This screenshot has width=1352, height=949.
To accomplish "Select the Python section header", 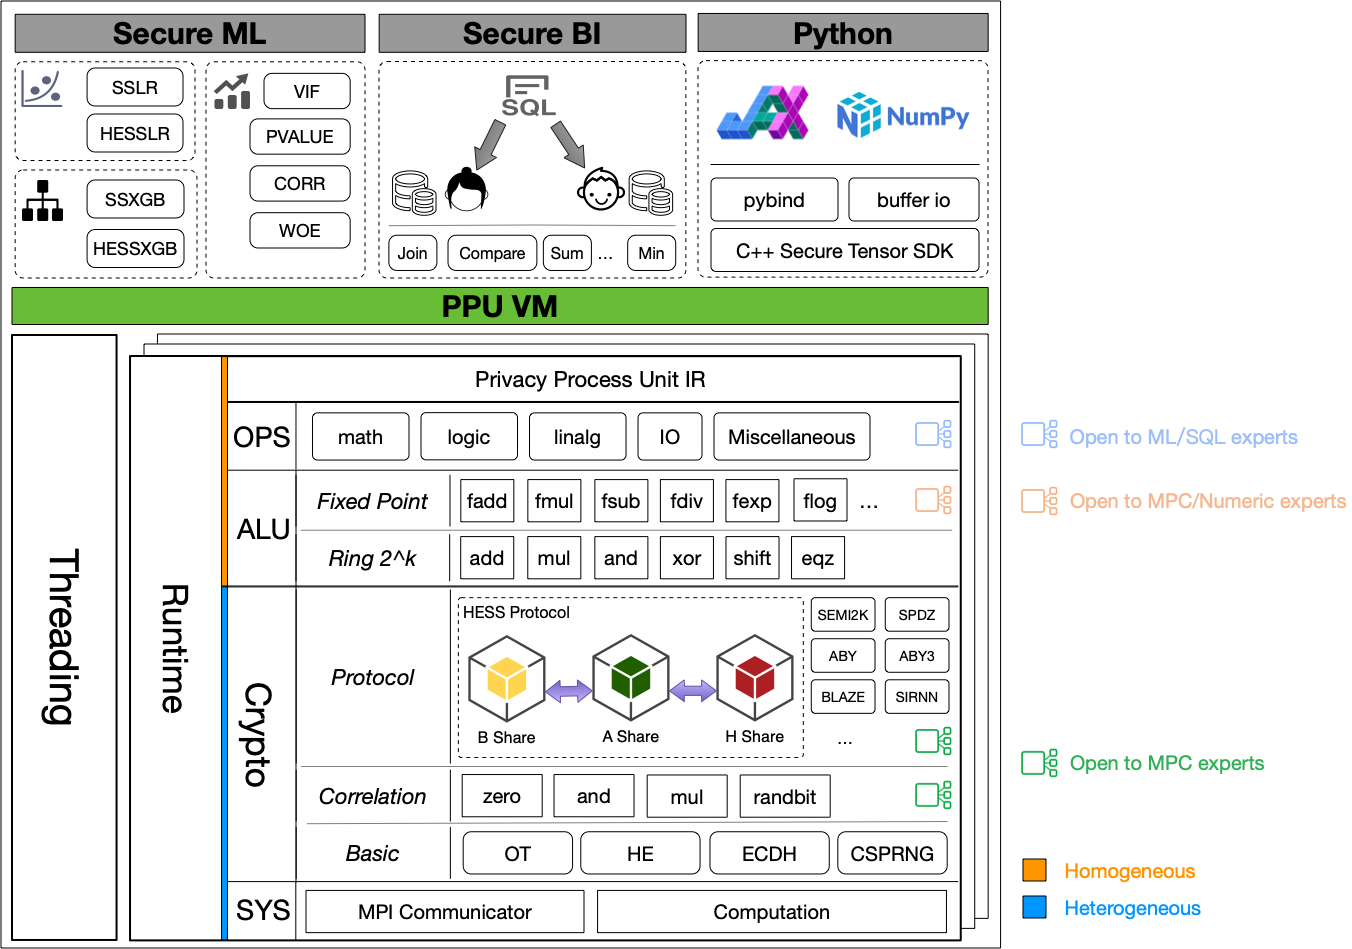I will coord(843,33).
